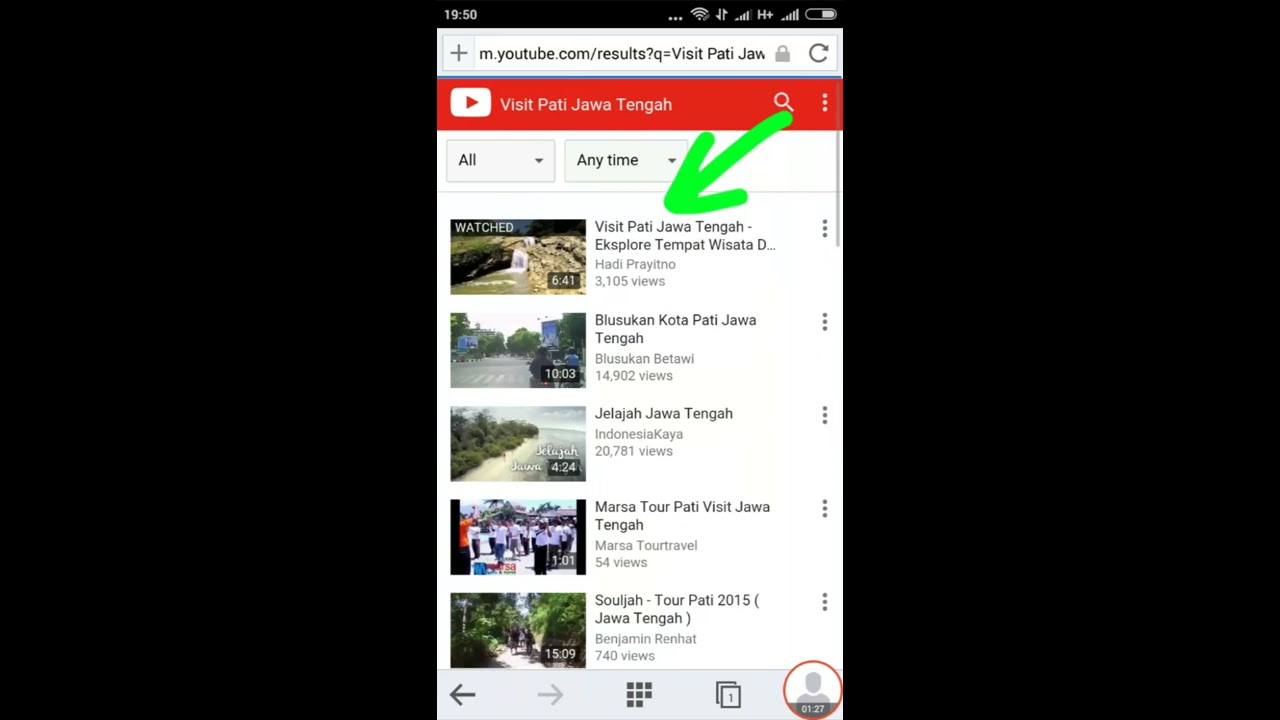This screenshot has height=720, width=1280.
Task: Select channel name IndonesiaKaya
Action: (x=639, y=434)
